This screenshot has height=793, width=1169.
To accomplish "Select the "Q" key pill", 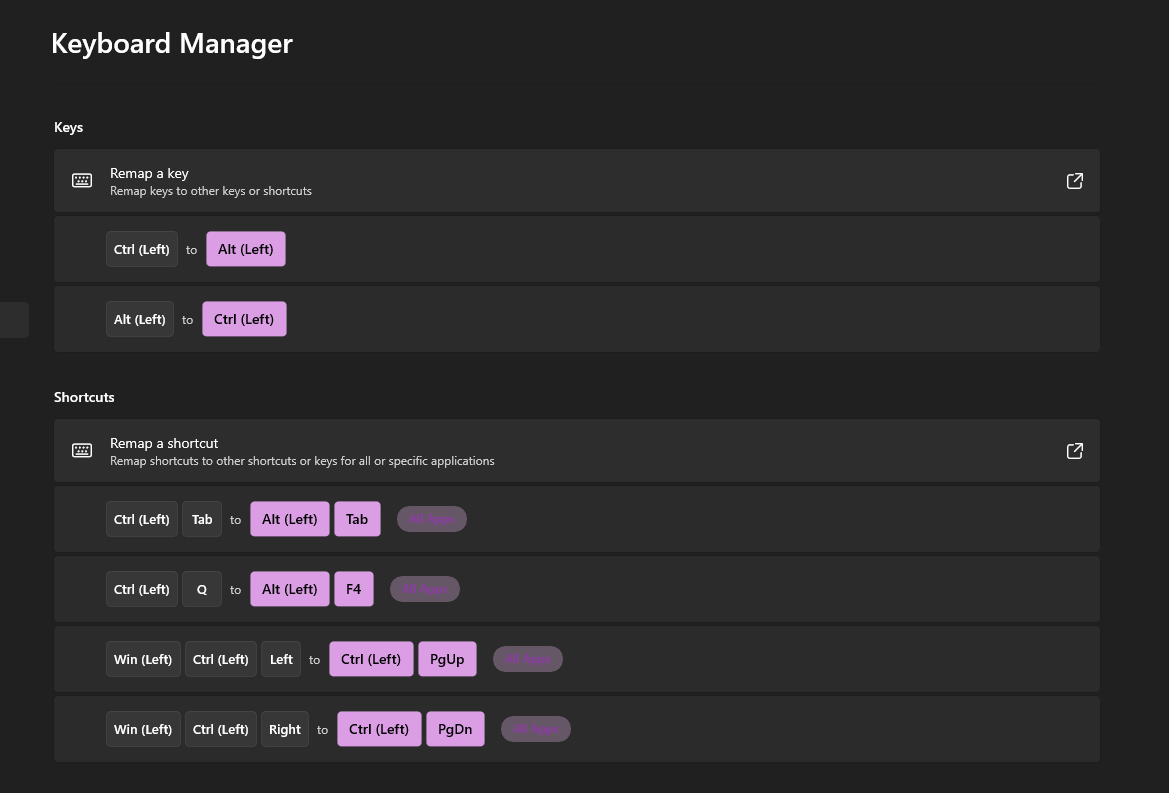I will click(x=201, y=588).
